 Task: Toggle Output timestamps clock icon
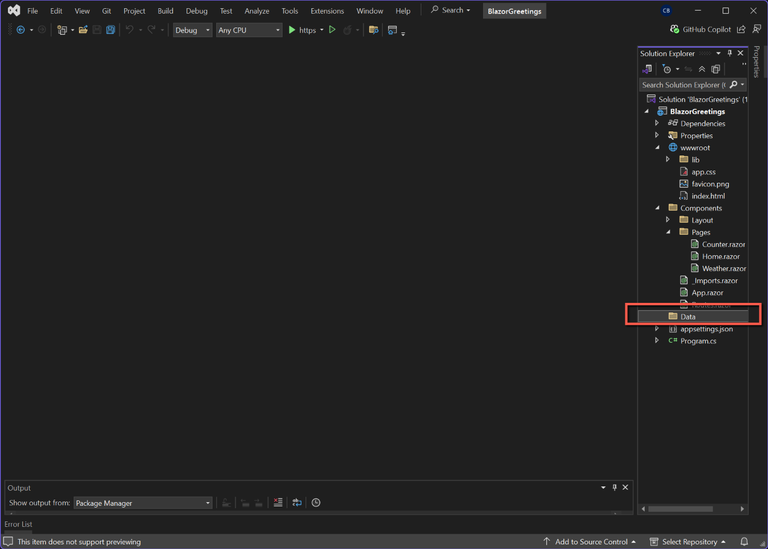pyautogui.click(x=316, y=503)
